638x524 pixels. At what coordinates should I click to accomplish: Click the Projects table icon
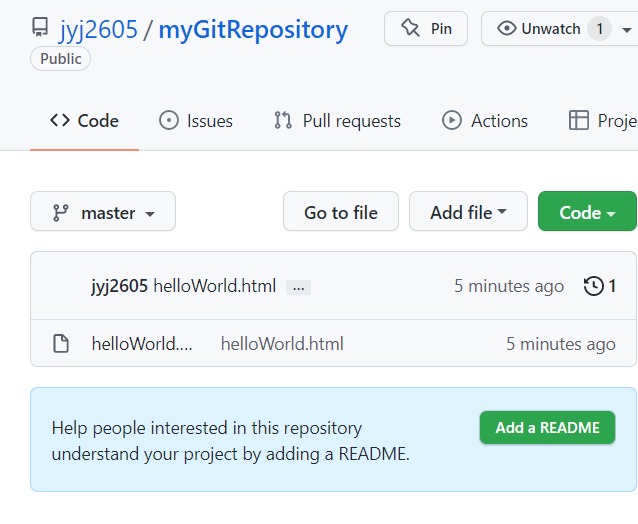tap(579, 120)
